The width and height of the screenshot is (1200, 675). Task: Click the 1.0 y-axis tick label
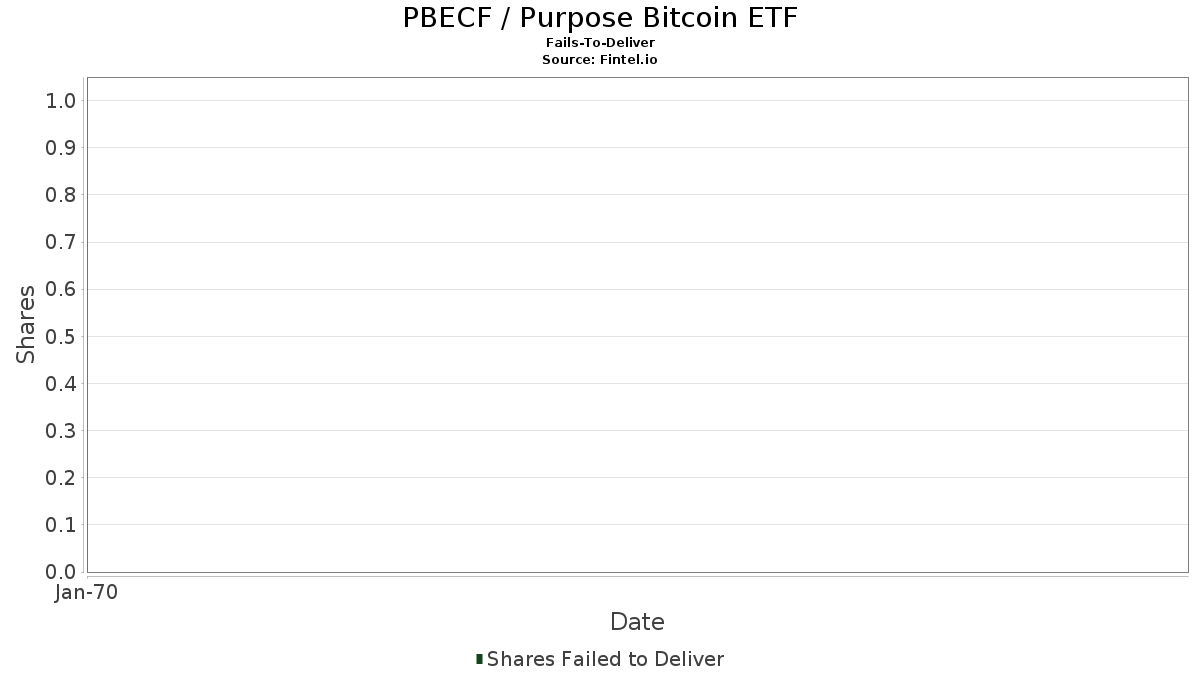click(61, 100)
